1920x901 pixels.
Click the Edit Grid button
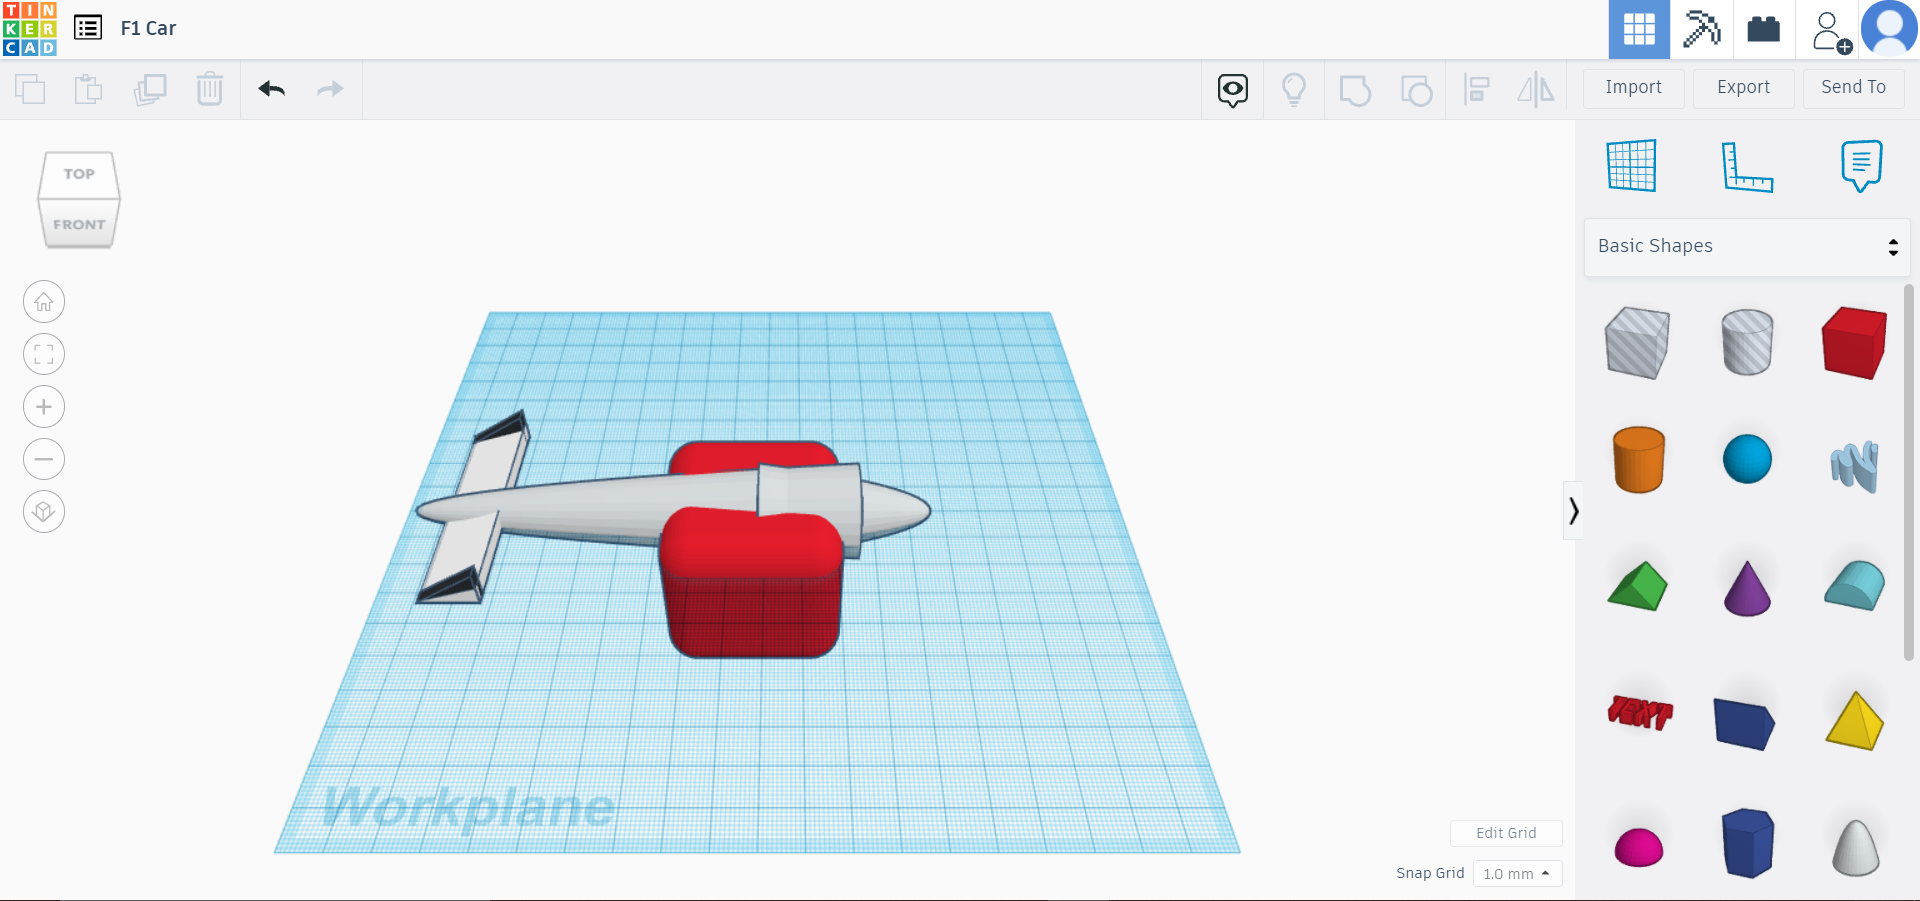[1506, 833]
